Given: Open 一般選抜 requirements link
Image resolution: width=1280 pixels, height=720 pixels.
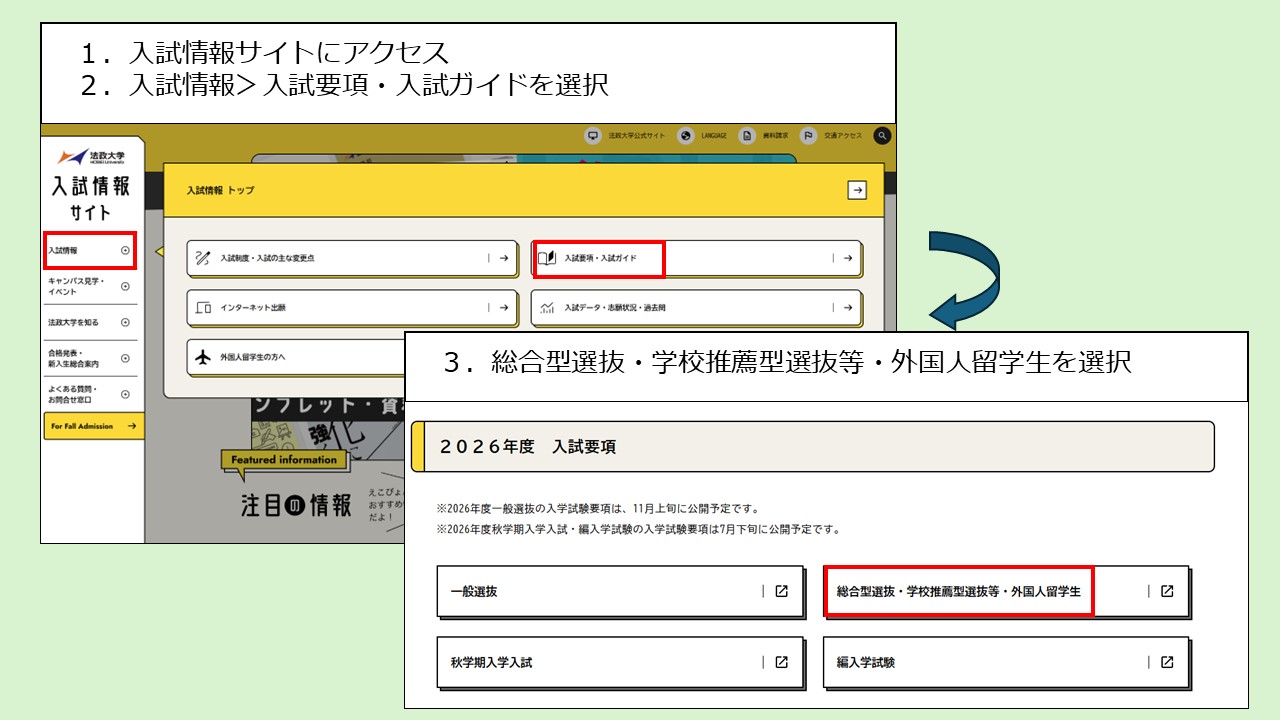Looking at the screenshot, I should click(620, 591).
